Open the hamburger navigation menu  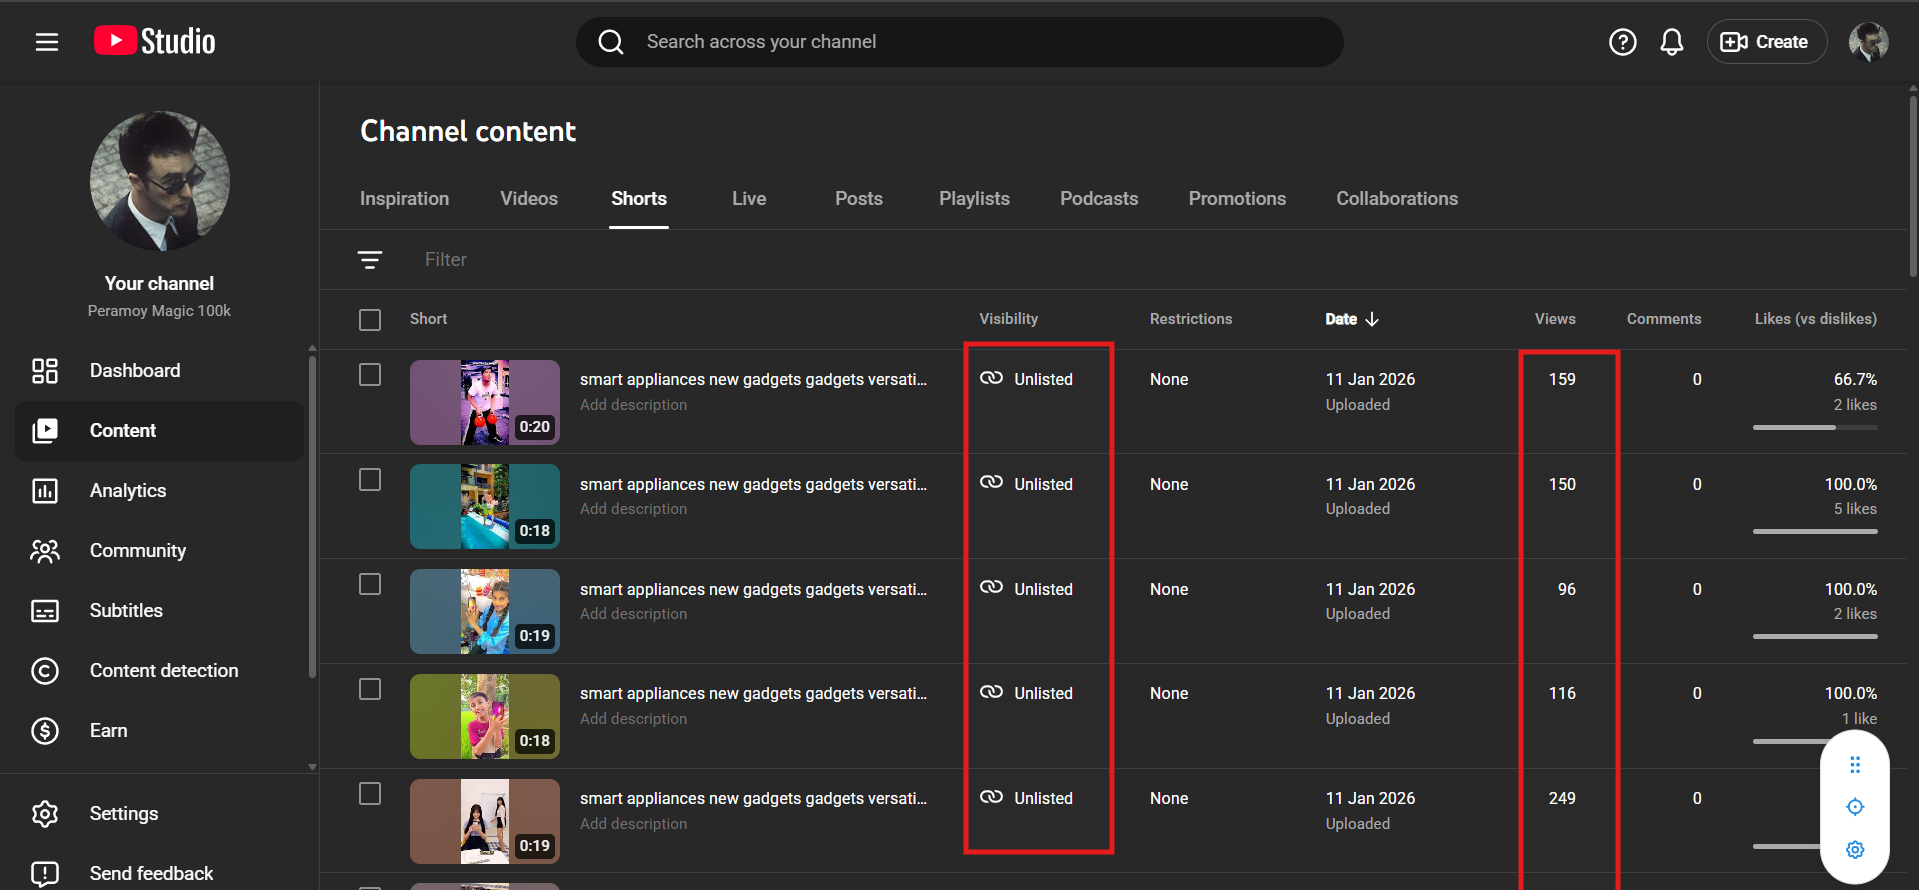(x=47, y=42)
